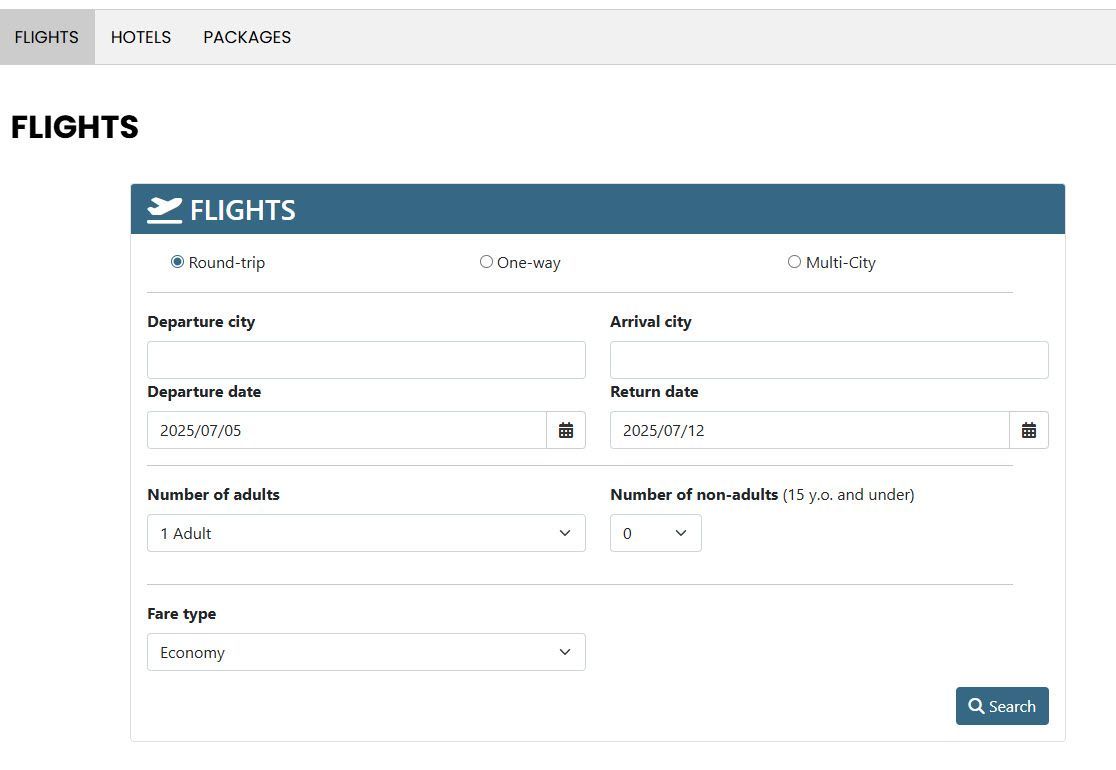The image size is (1116, 770).
Task: Expand the Fare type Economy dropdown
Action: pos(366,652)
